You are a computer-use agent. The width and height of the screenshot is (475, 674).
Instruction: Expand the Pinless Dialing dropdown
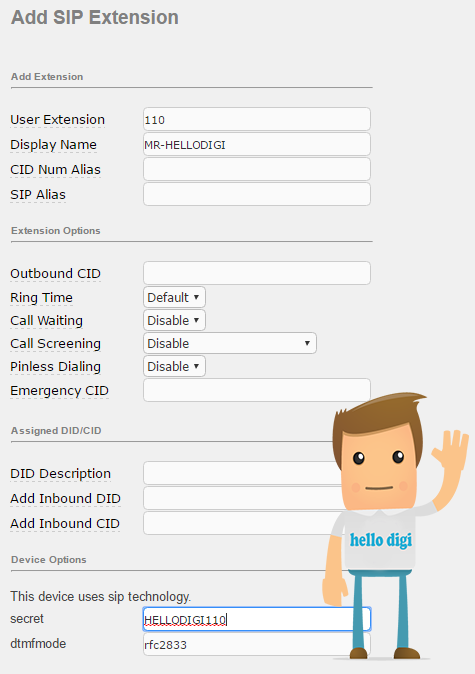click(174, 366)
